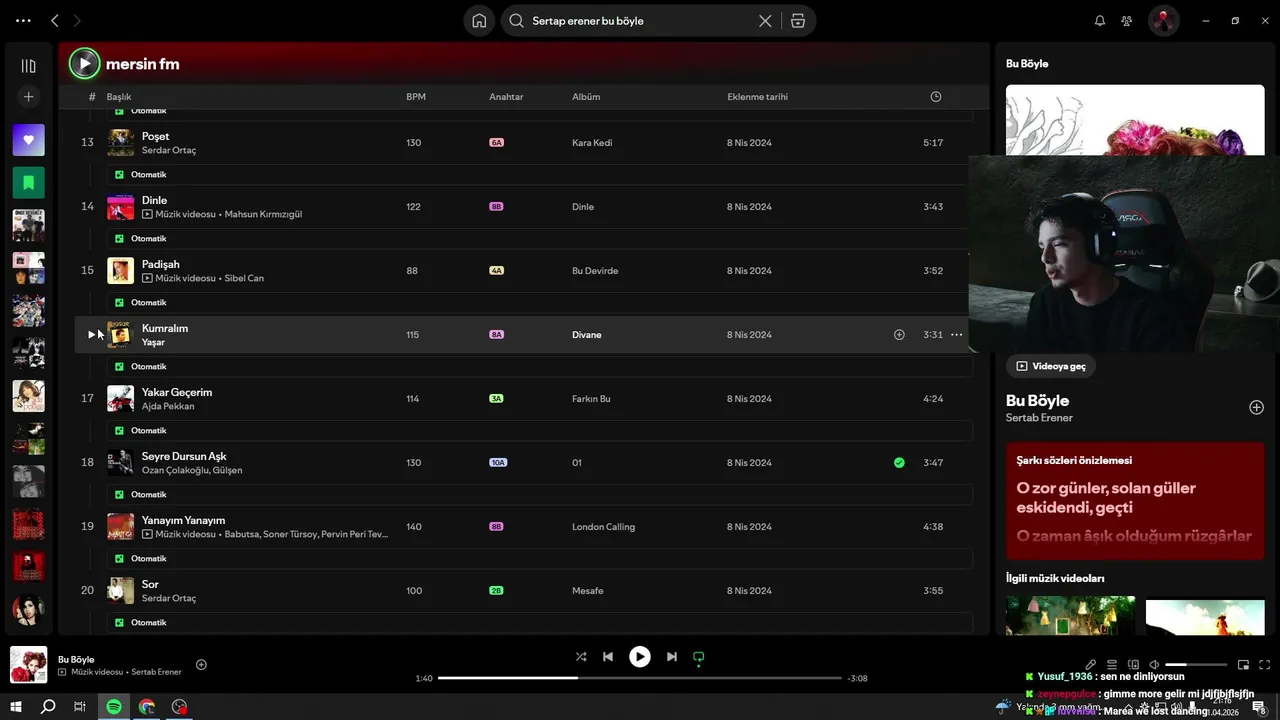Viewport: 1280px width, 720px height.
Task: Sort by the BPM column header
Action: [416, 97]
